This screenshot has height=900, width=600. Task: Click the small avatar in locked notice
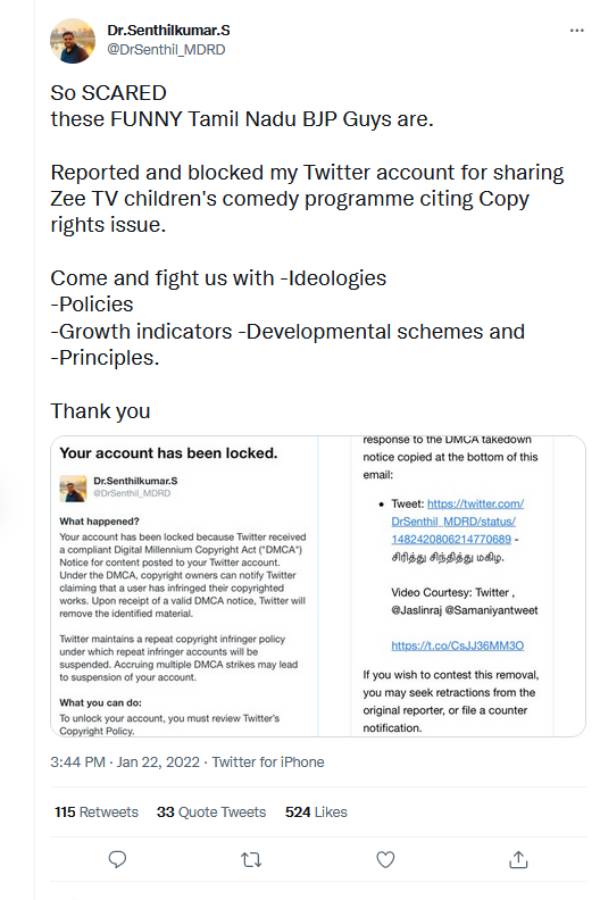pos(73,487)
